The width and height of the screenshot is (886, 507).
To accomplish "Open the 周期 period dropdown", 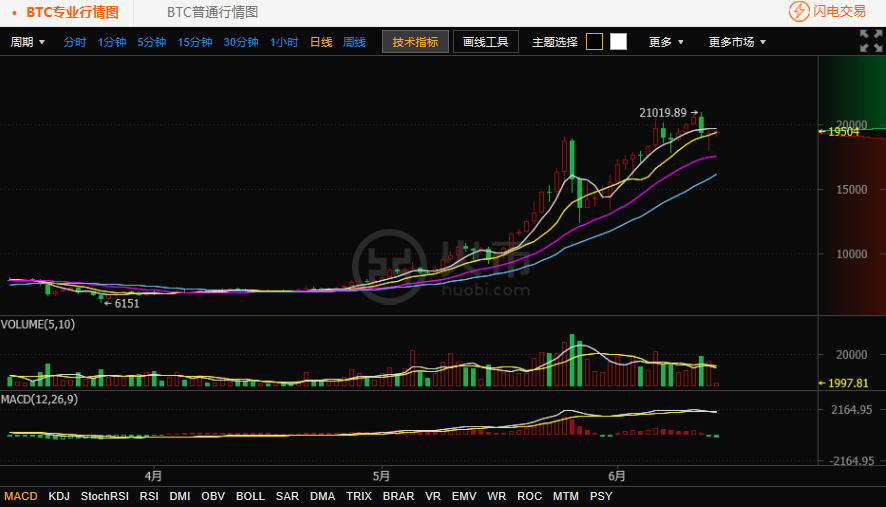I will tap(27, 42).
